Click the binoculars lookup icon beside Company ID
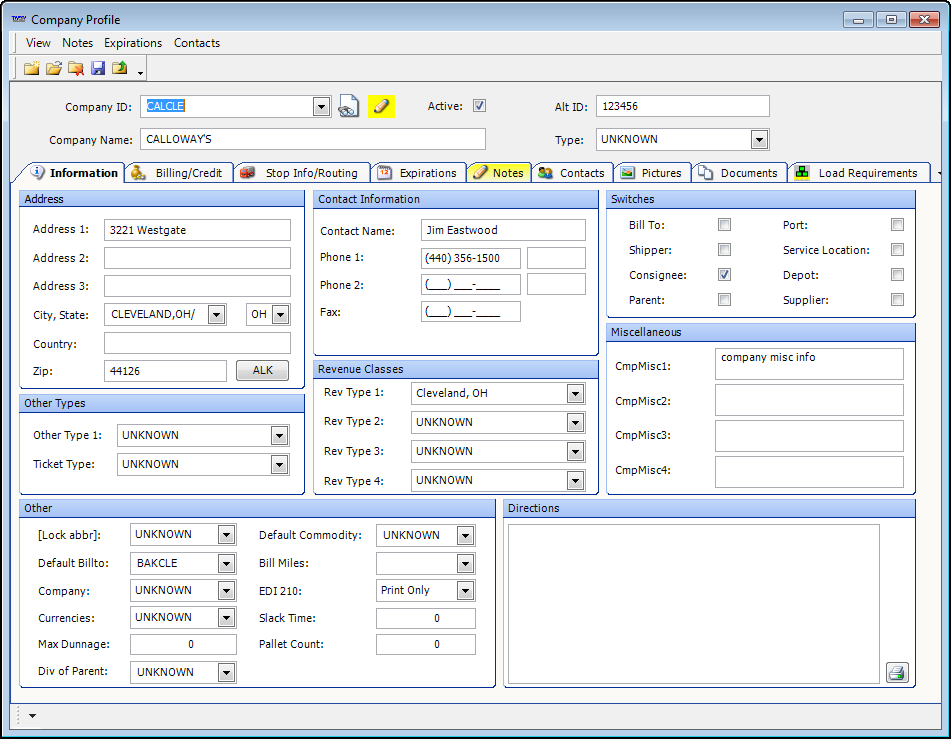 coord(348,107)
